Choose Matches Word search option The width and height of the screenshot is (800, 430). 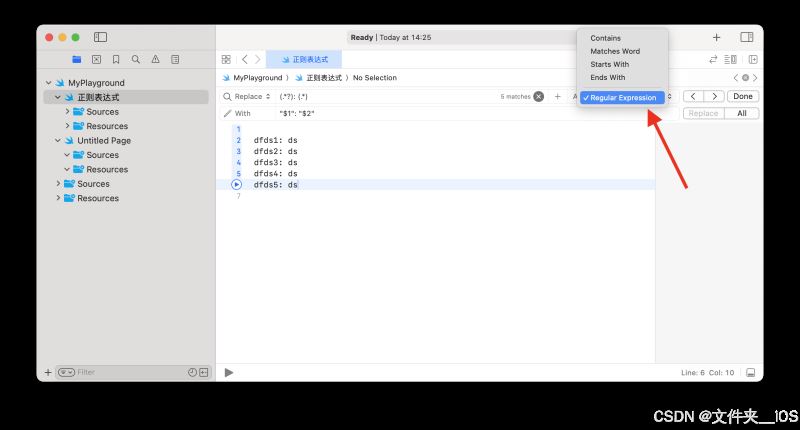pos(614,51)
